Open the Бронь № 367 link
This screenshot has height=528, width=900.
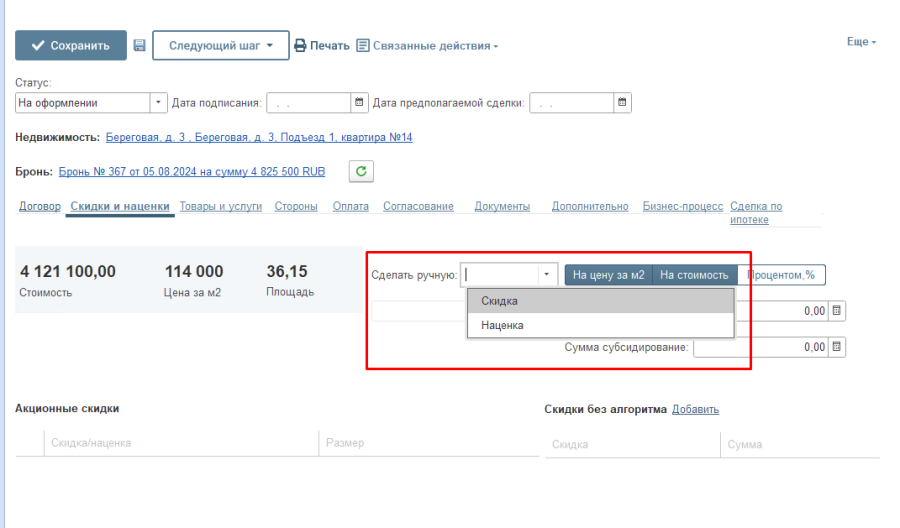pos(191,172)
